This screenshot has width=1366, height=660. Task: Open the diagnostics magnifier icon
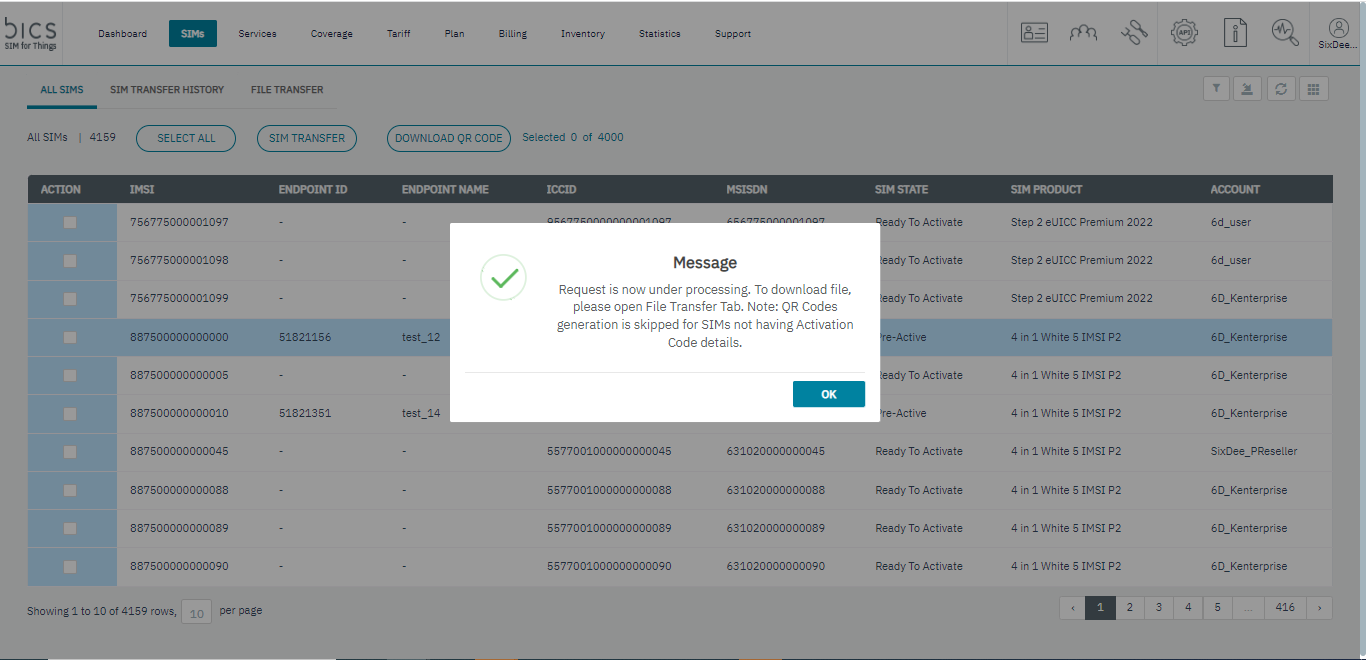[1285, 32]
